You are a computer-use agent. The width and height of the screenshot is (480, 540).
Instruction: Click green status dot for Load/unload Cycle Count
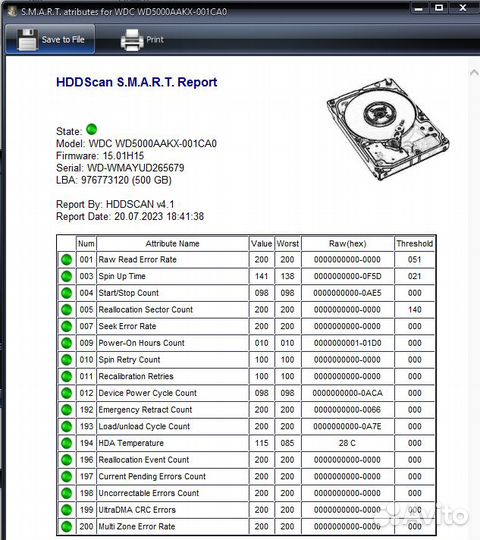[66, 426]
